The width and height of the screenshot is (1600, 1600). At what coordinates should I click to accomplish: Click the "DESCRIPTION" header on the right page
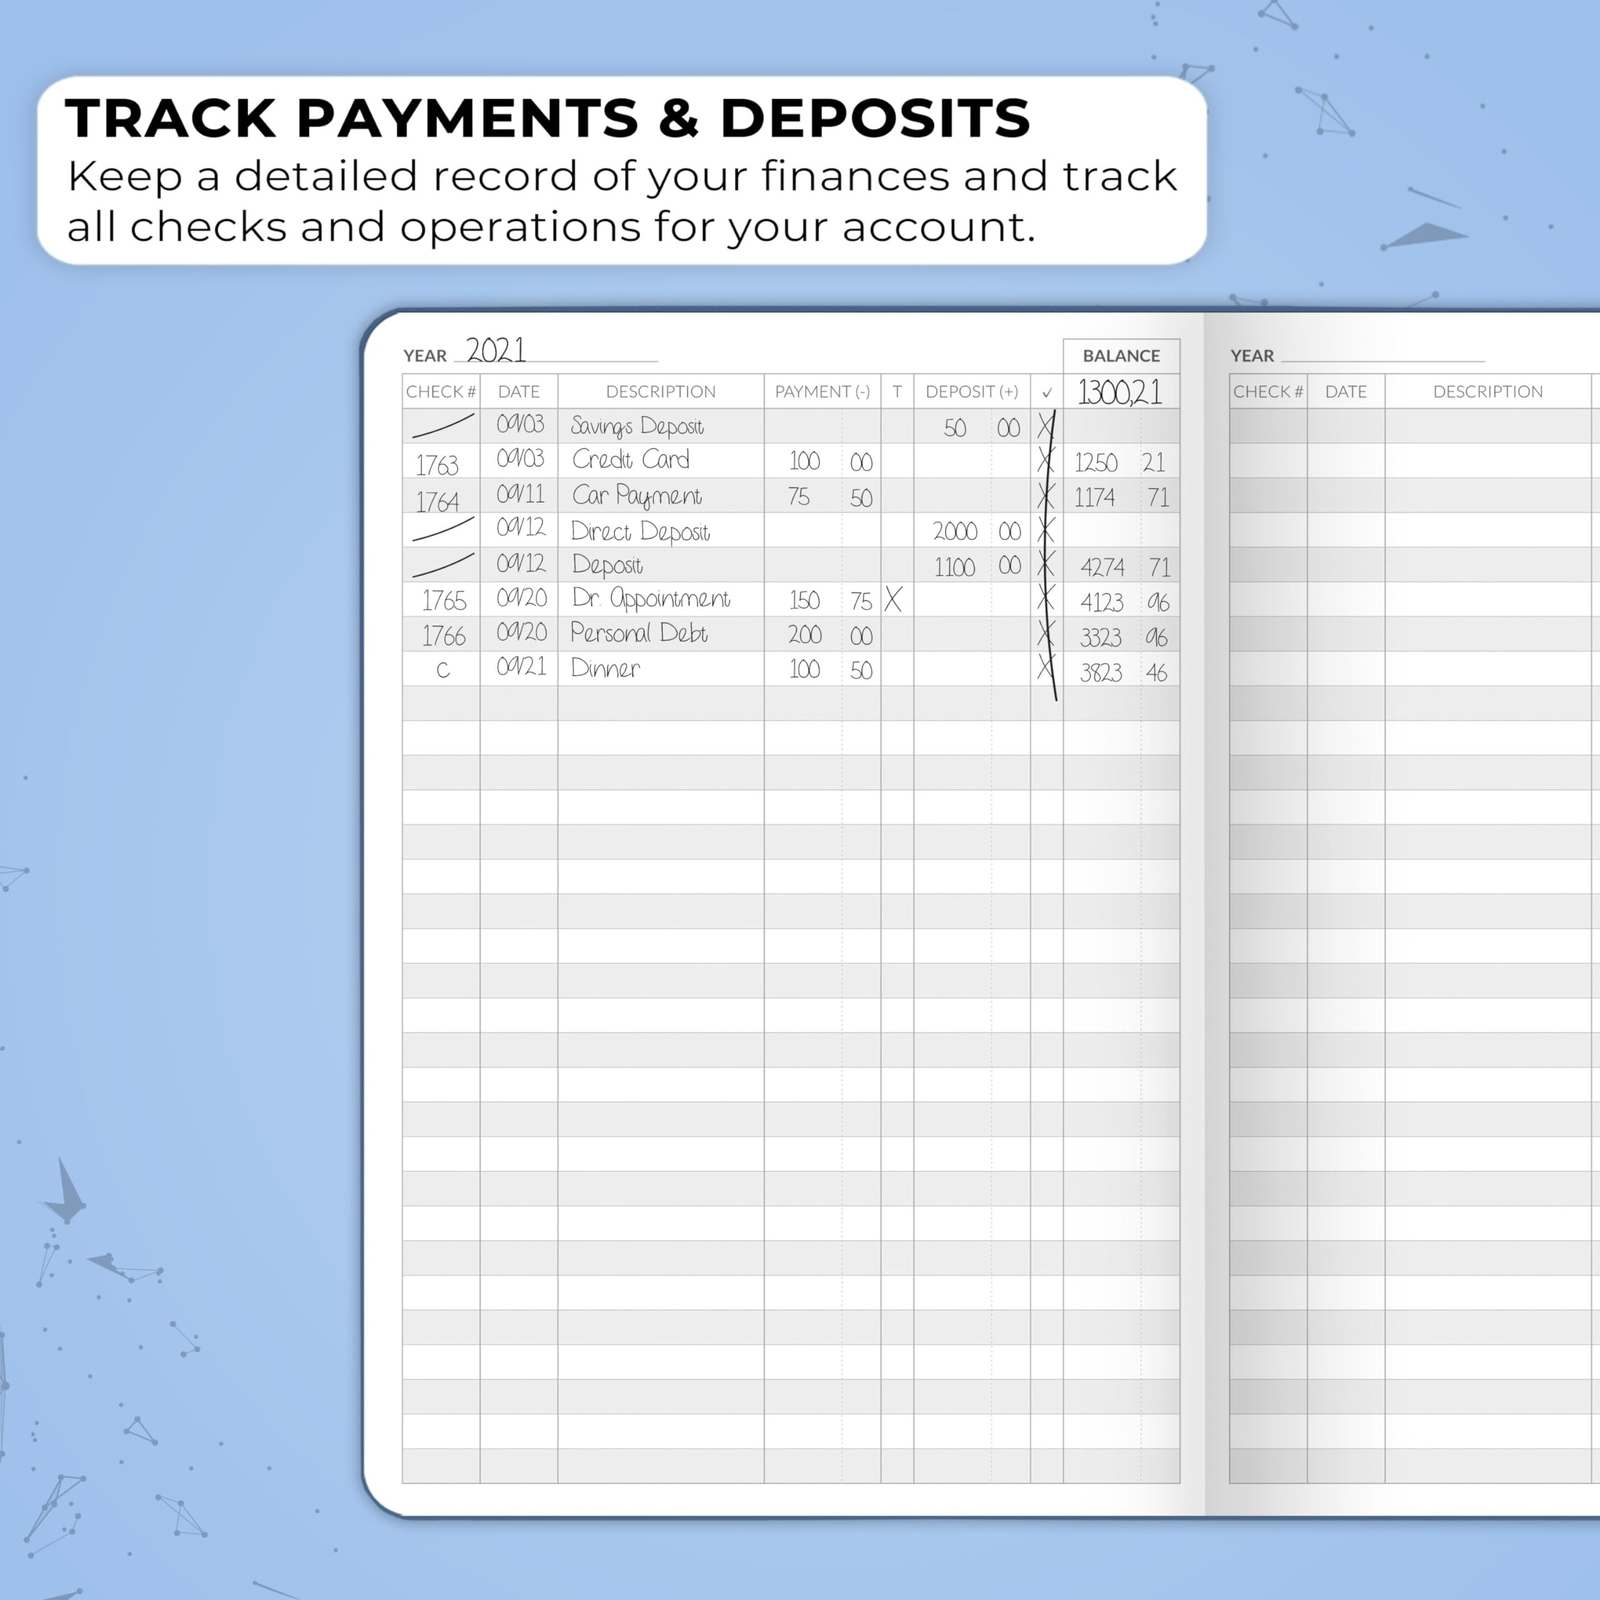pos(1488,392)
